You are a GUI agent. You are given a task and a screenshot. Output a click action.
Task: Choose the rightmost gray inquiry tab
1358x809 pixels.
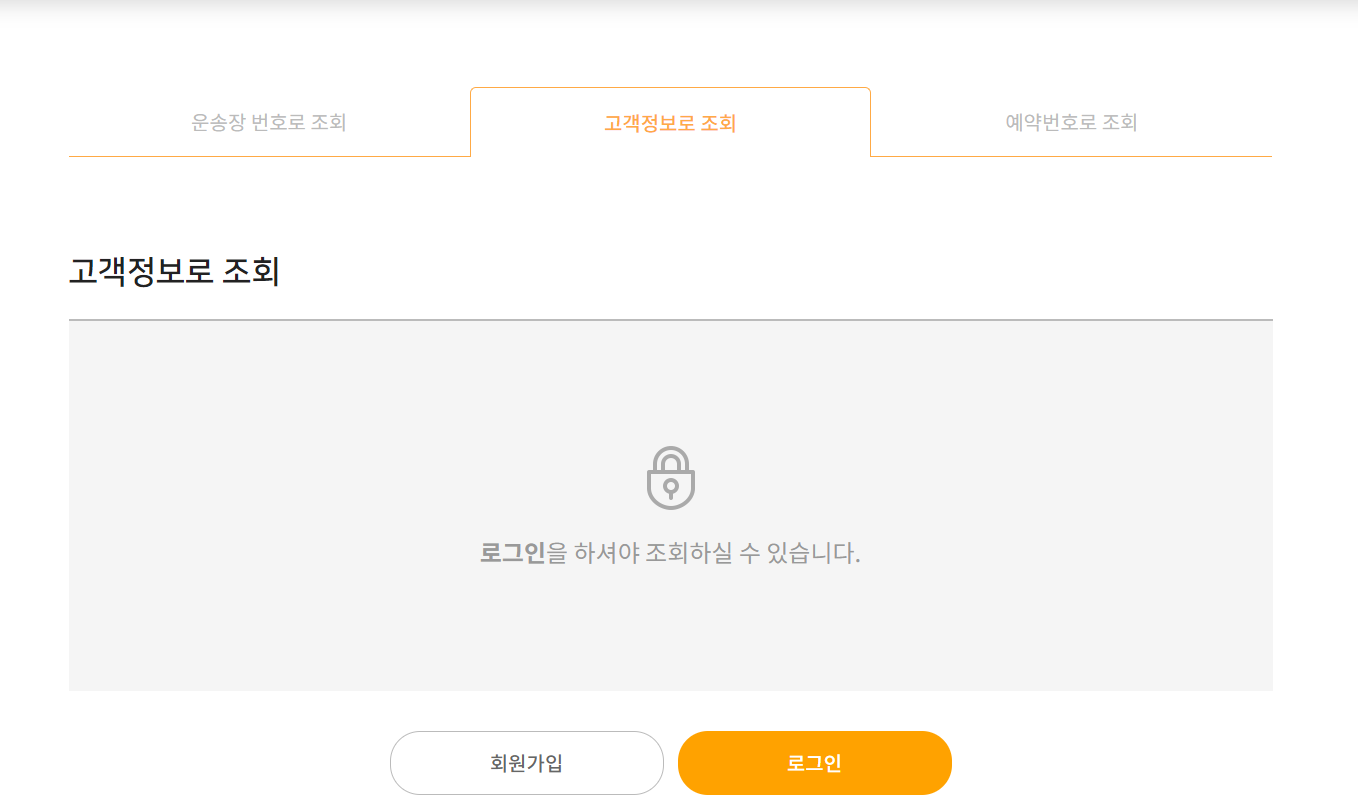1071,122
